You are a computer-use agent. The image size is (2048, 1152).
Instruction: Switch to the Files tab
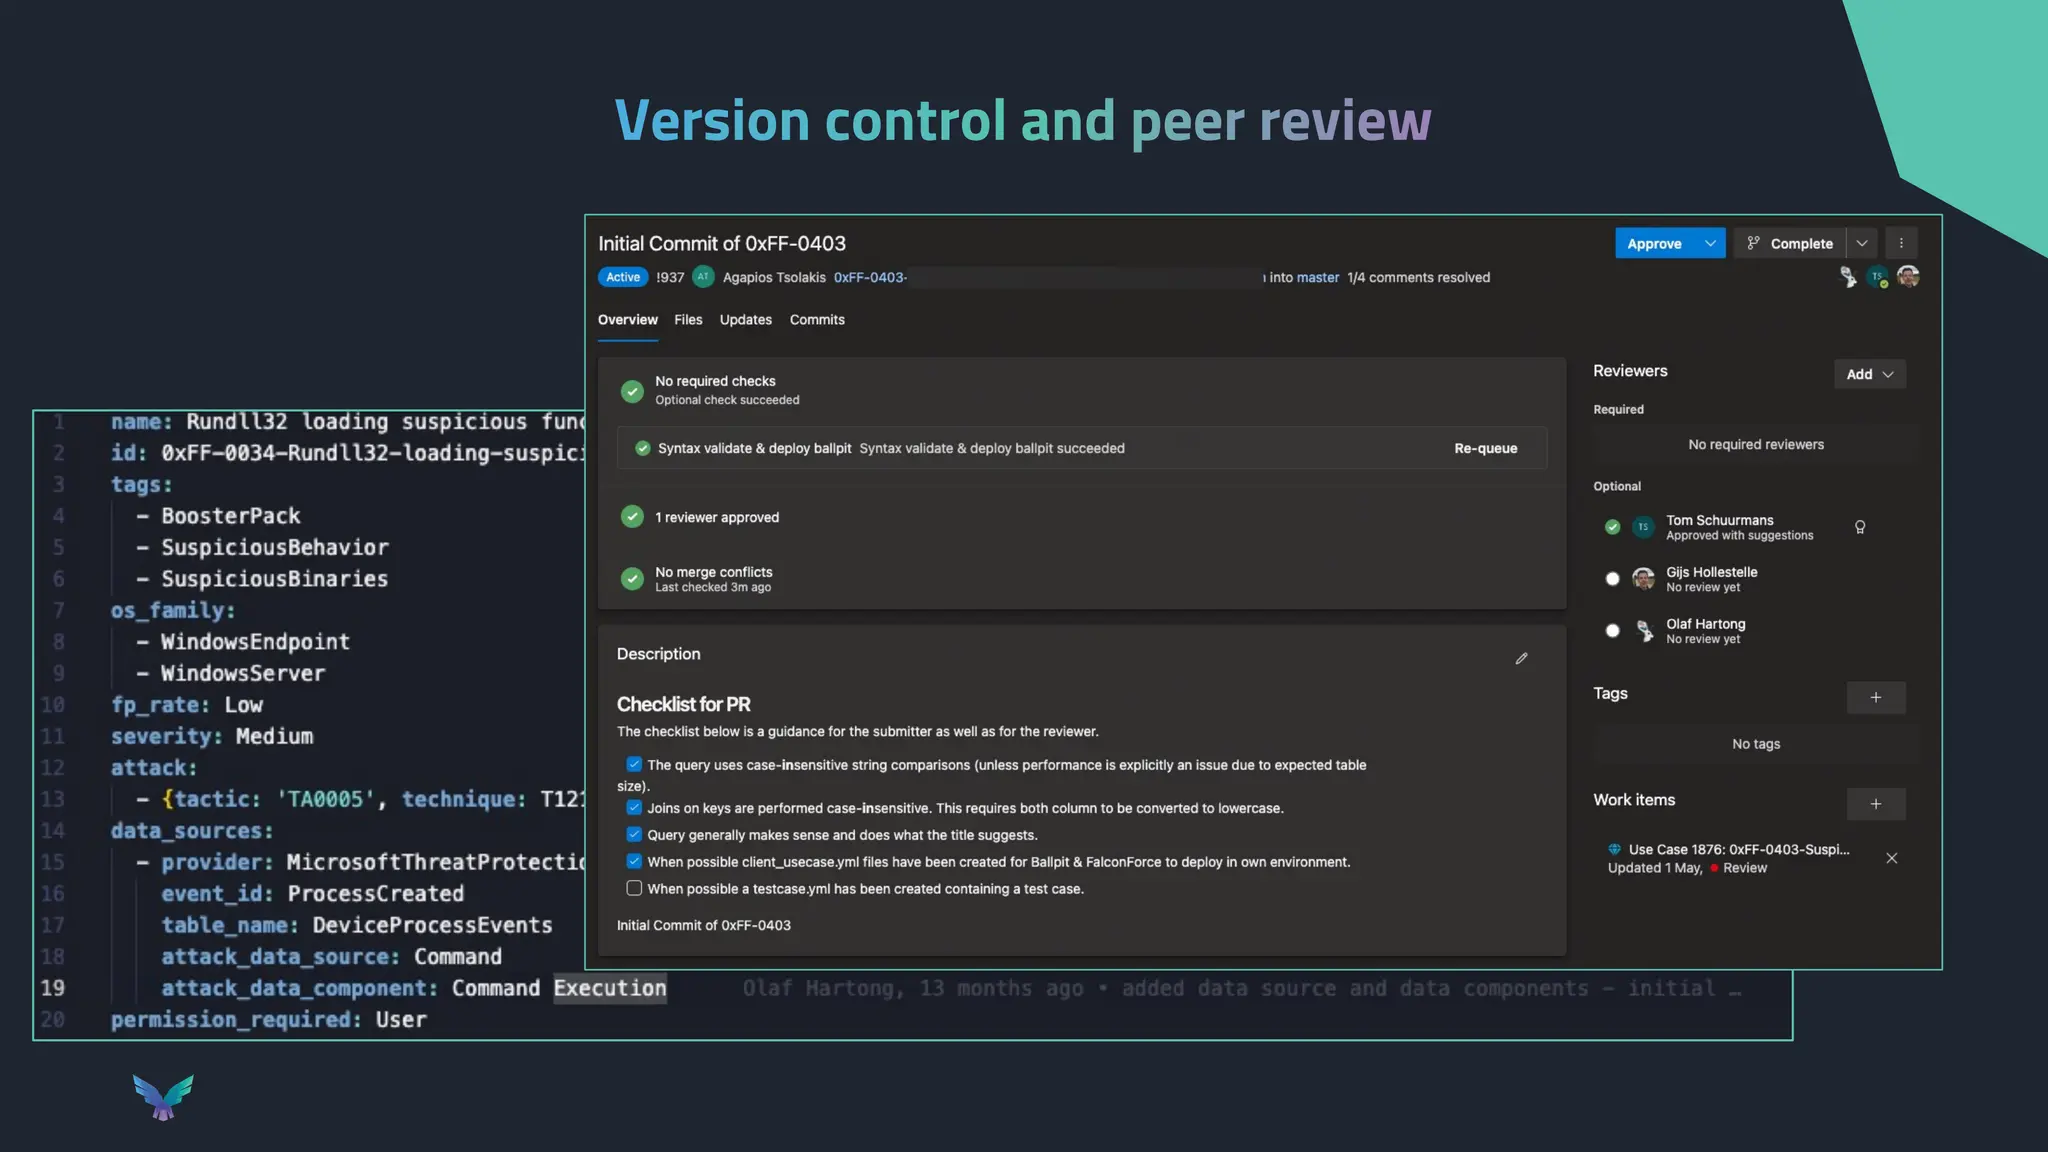(688, 320)
